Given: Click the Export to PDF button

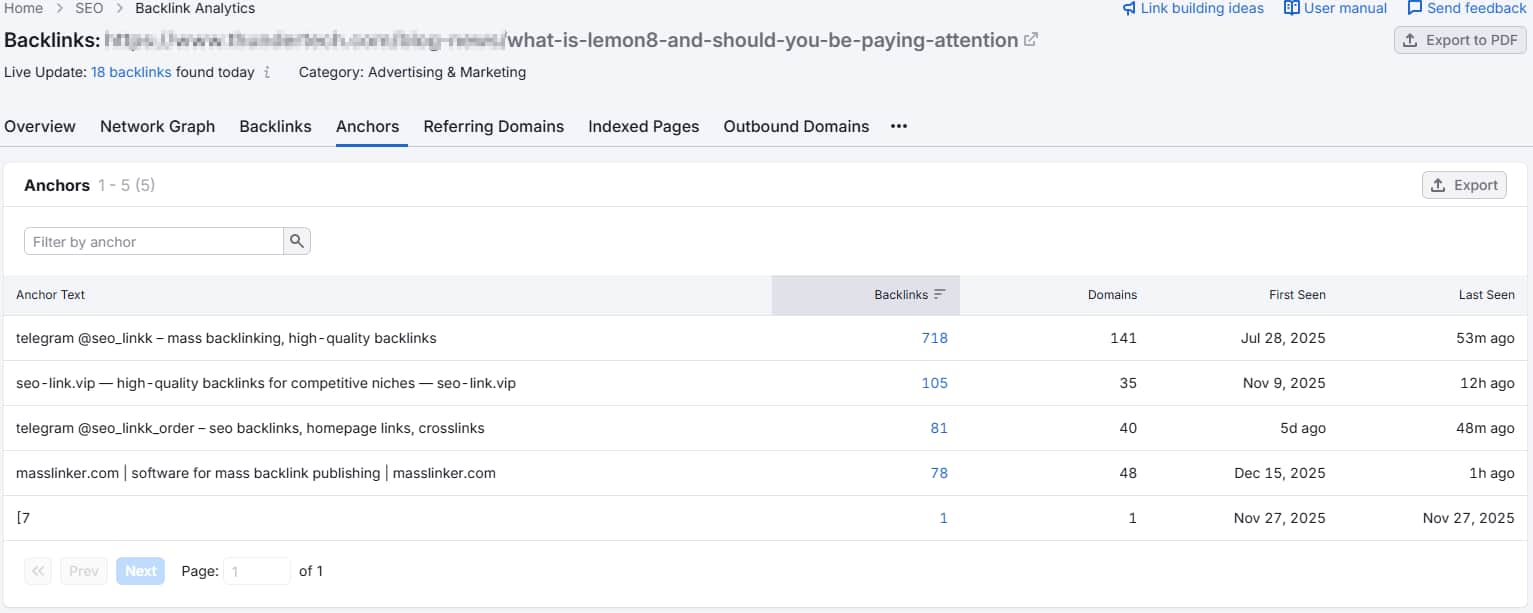Looking at the screenshot, I should coord(1459,40).
